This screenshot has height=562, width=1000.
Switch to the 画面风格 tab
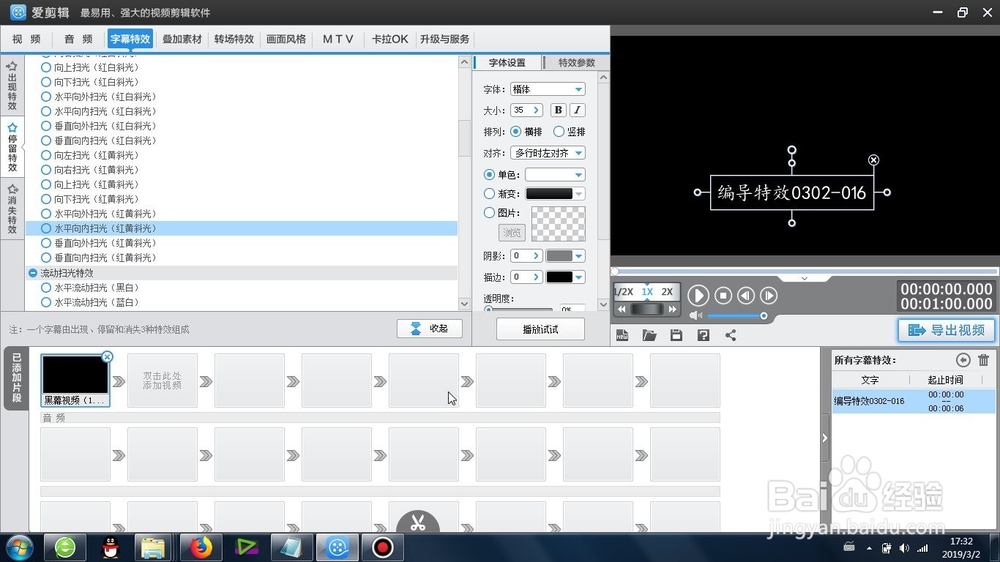tap(286, 39)
